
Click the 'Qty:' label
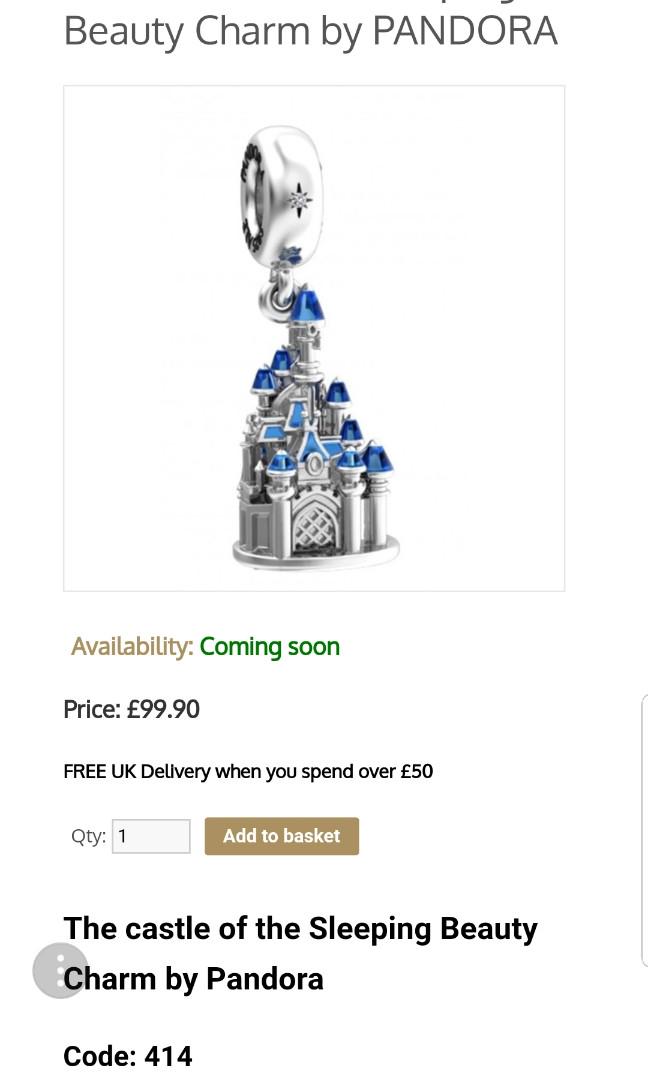point(88,836)
